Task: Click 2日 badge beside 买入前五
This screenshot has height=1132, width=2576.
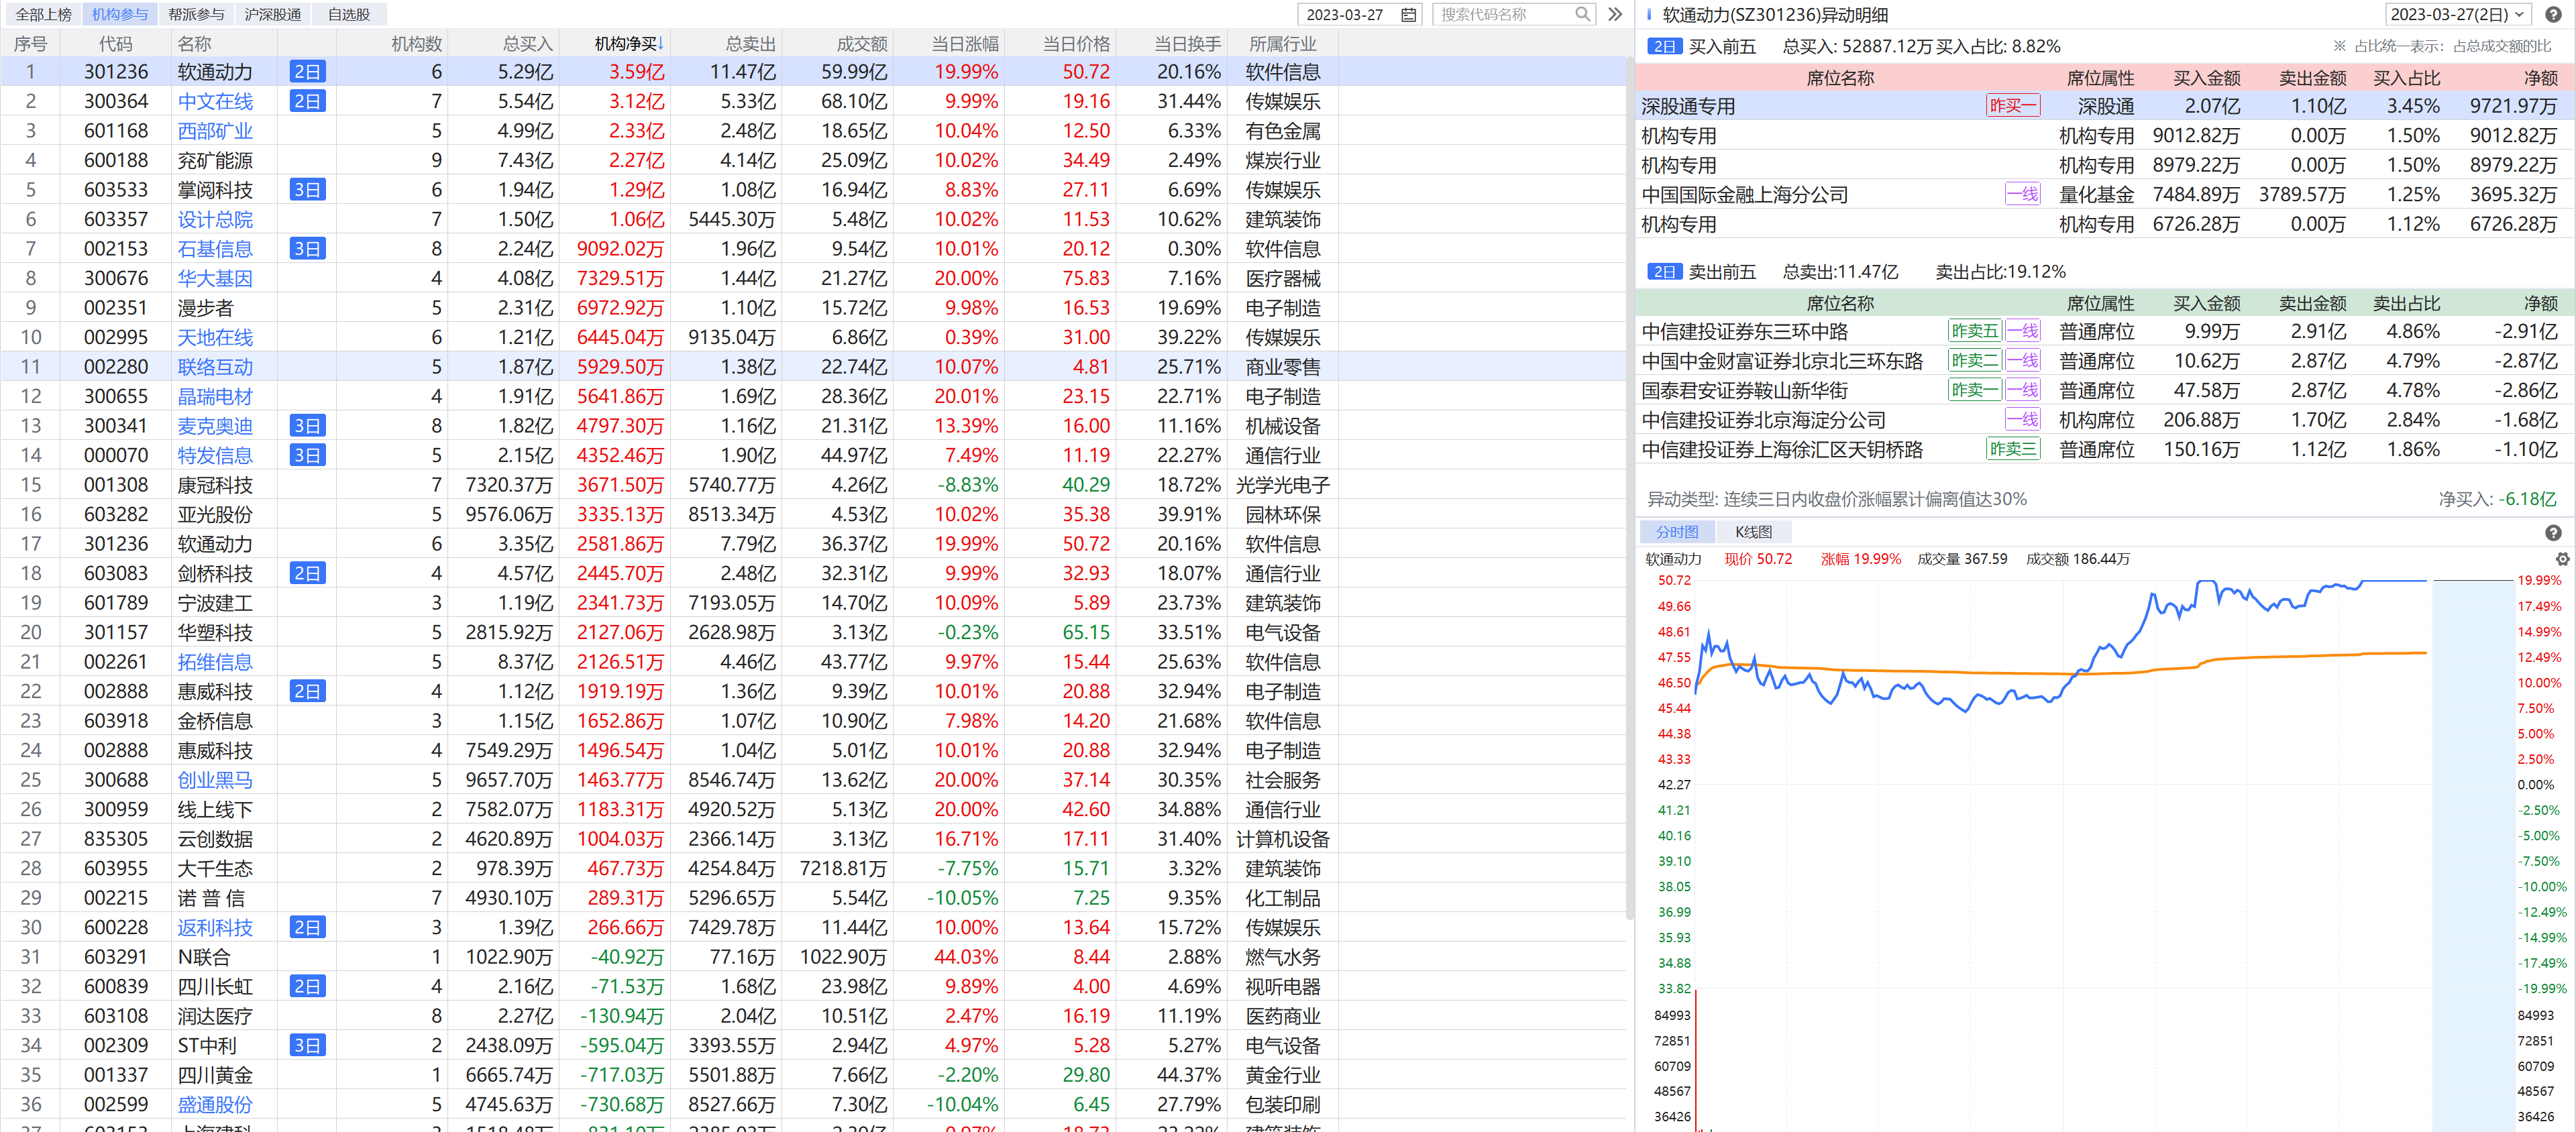Action: [x=1664, y=46]
